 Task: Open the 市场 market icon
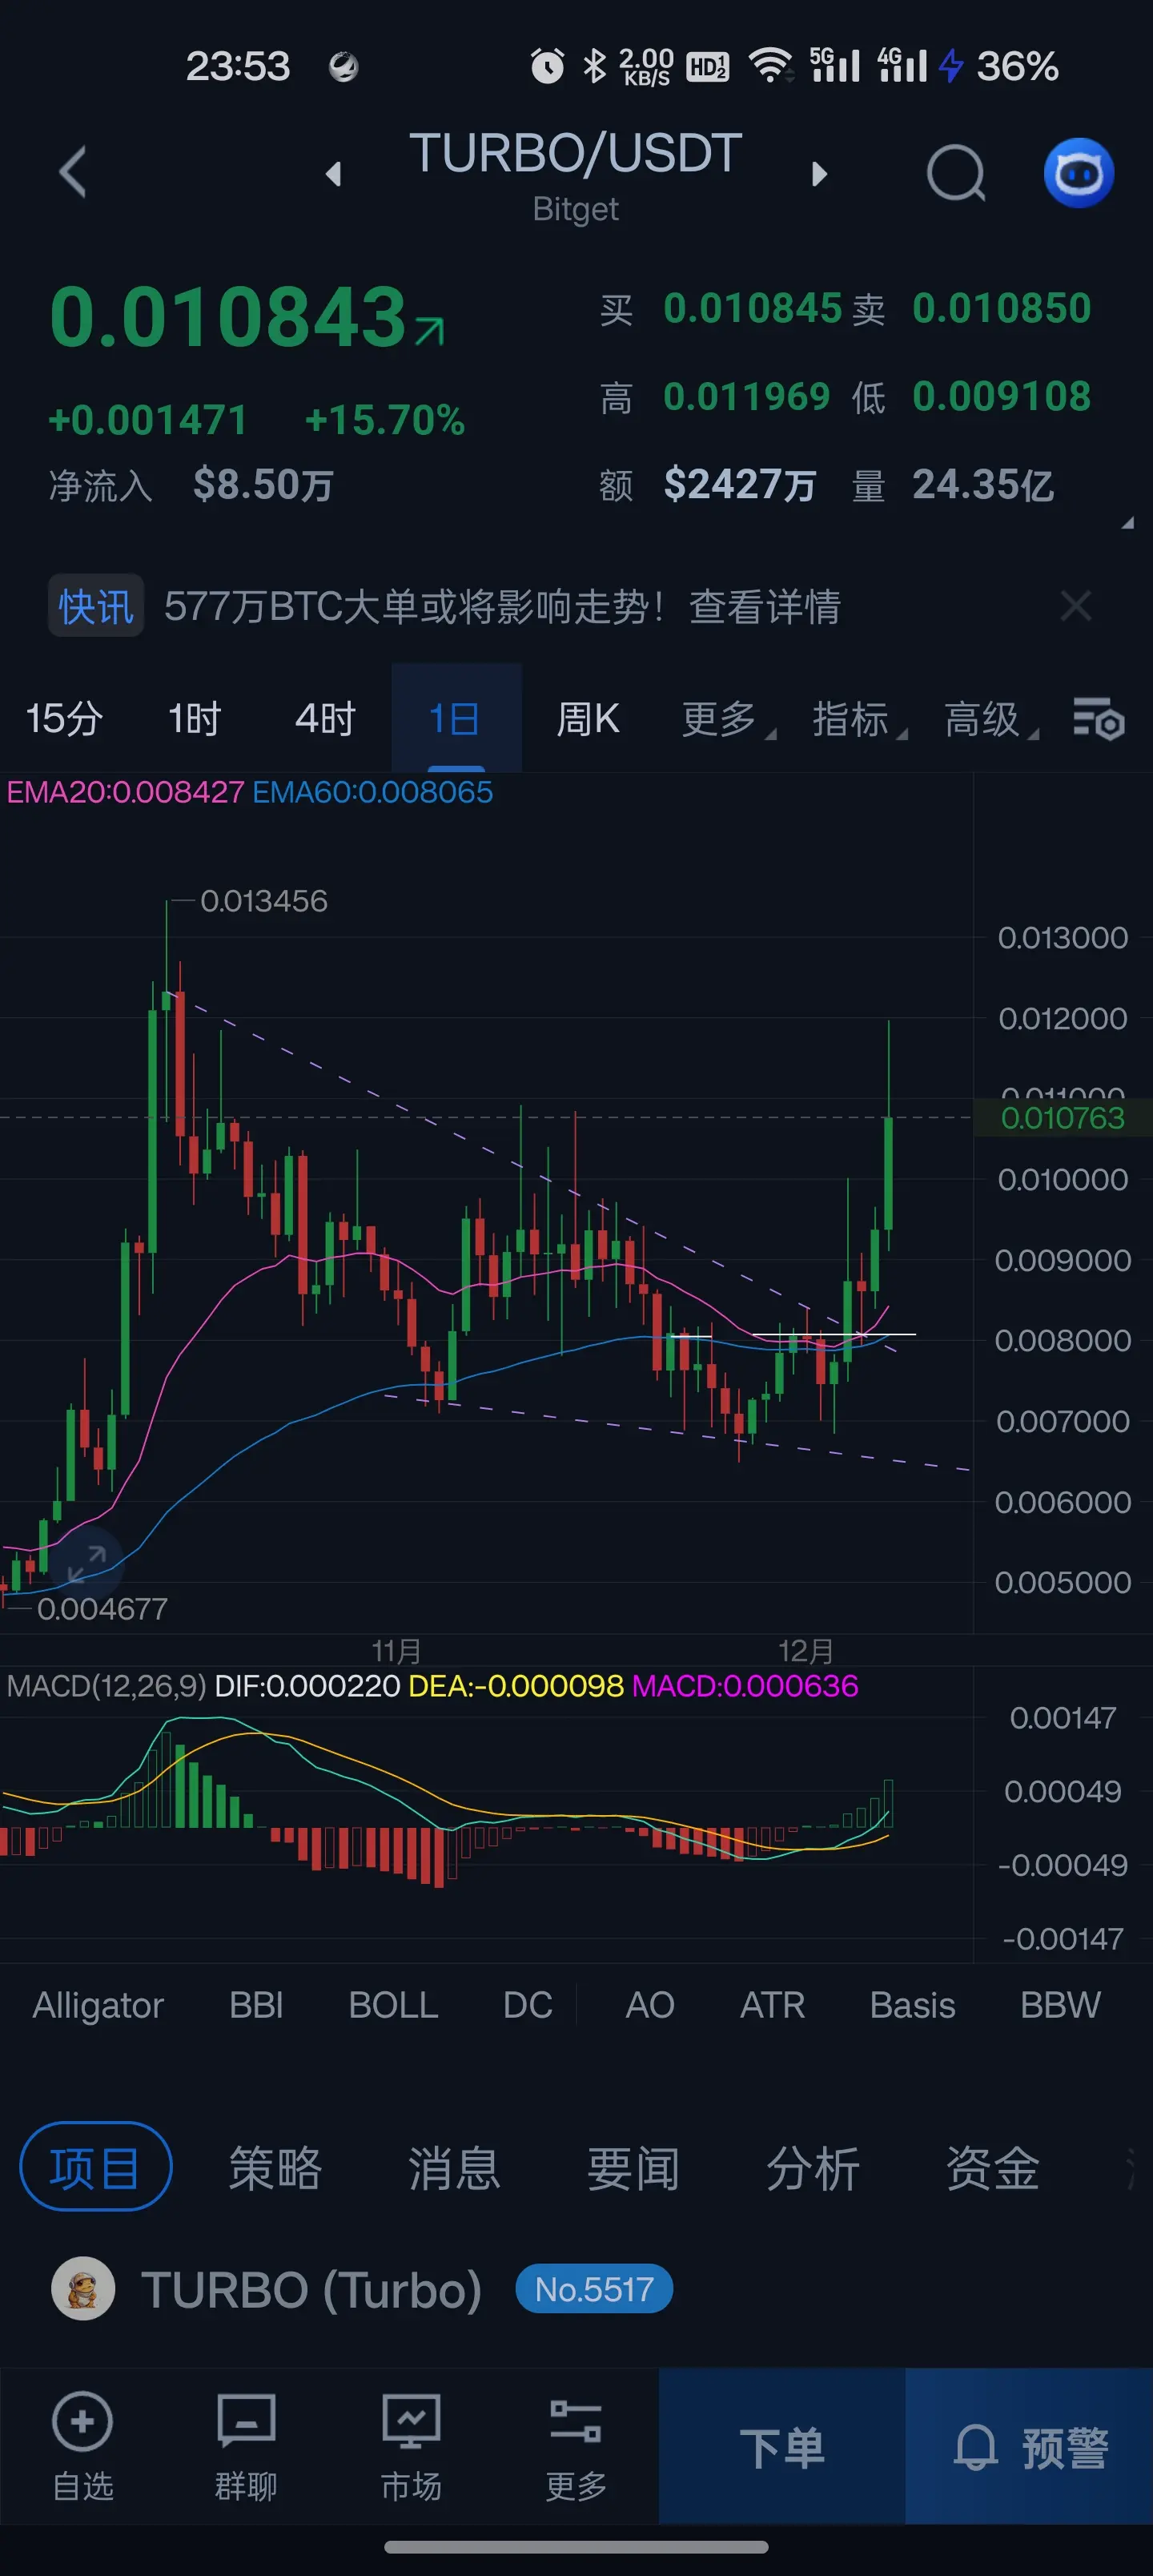tap(411, 2421)
